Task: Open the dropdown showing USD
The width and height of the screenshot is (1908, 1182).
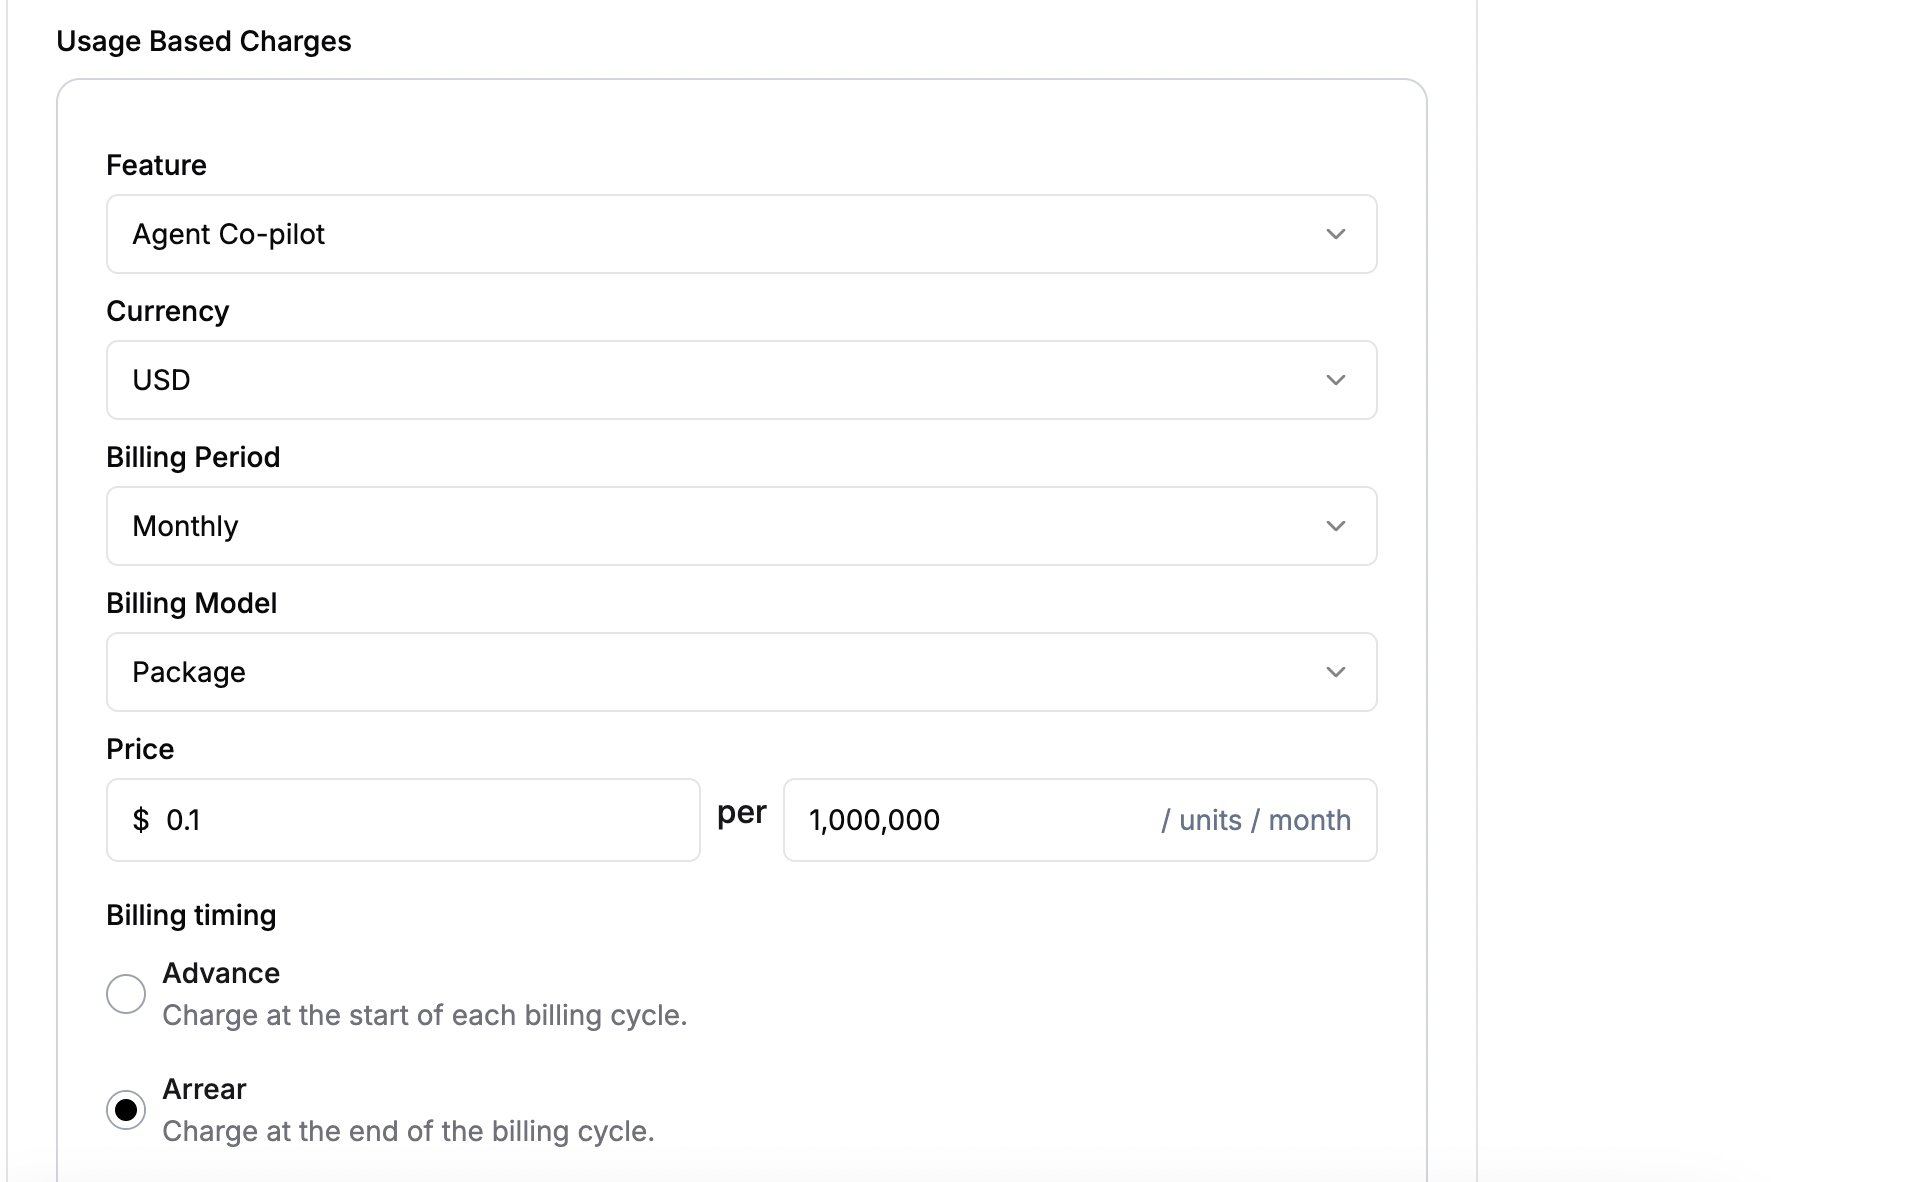Action: point(742,380)
